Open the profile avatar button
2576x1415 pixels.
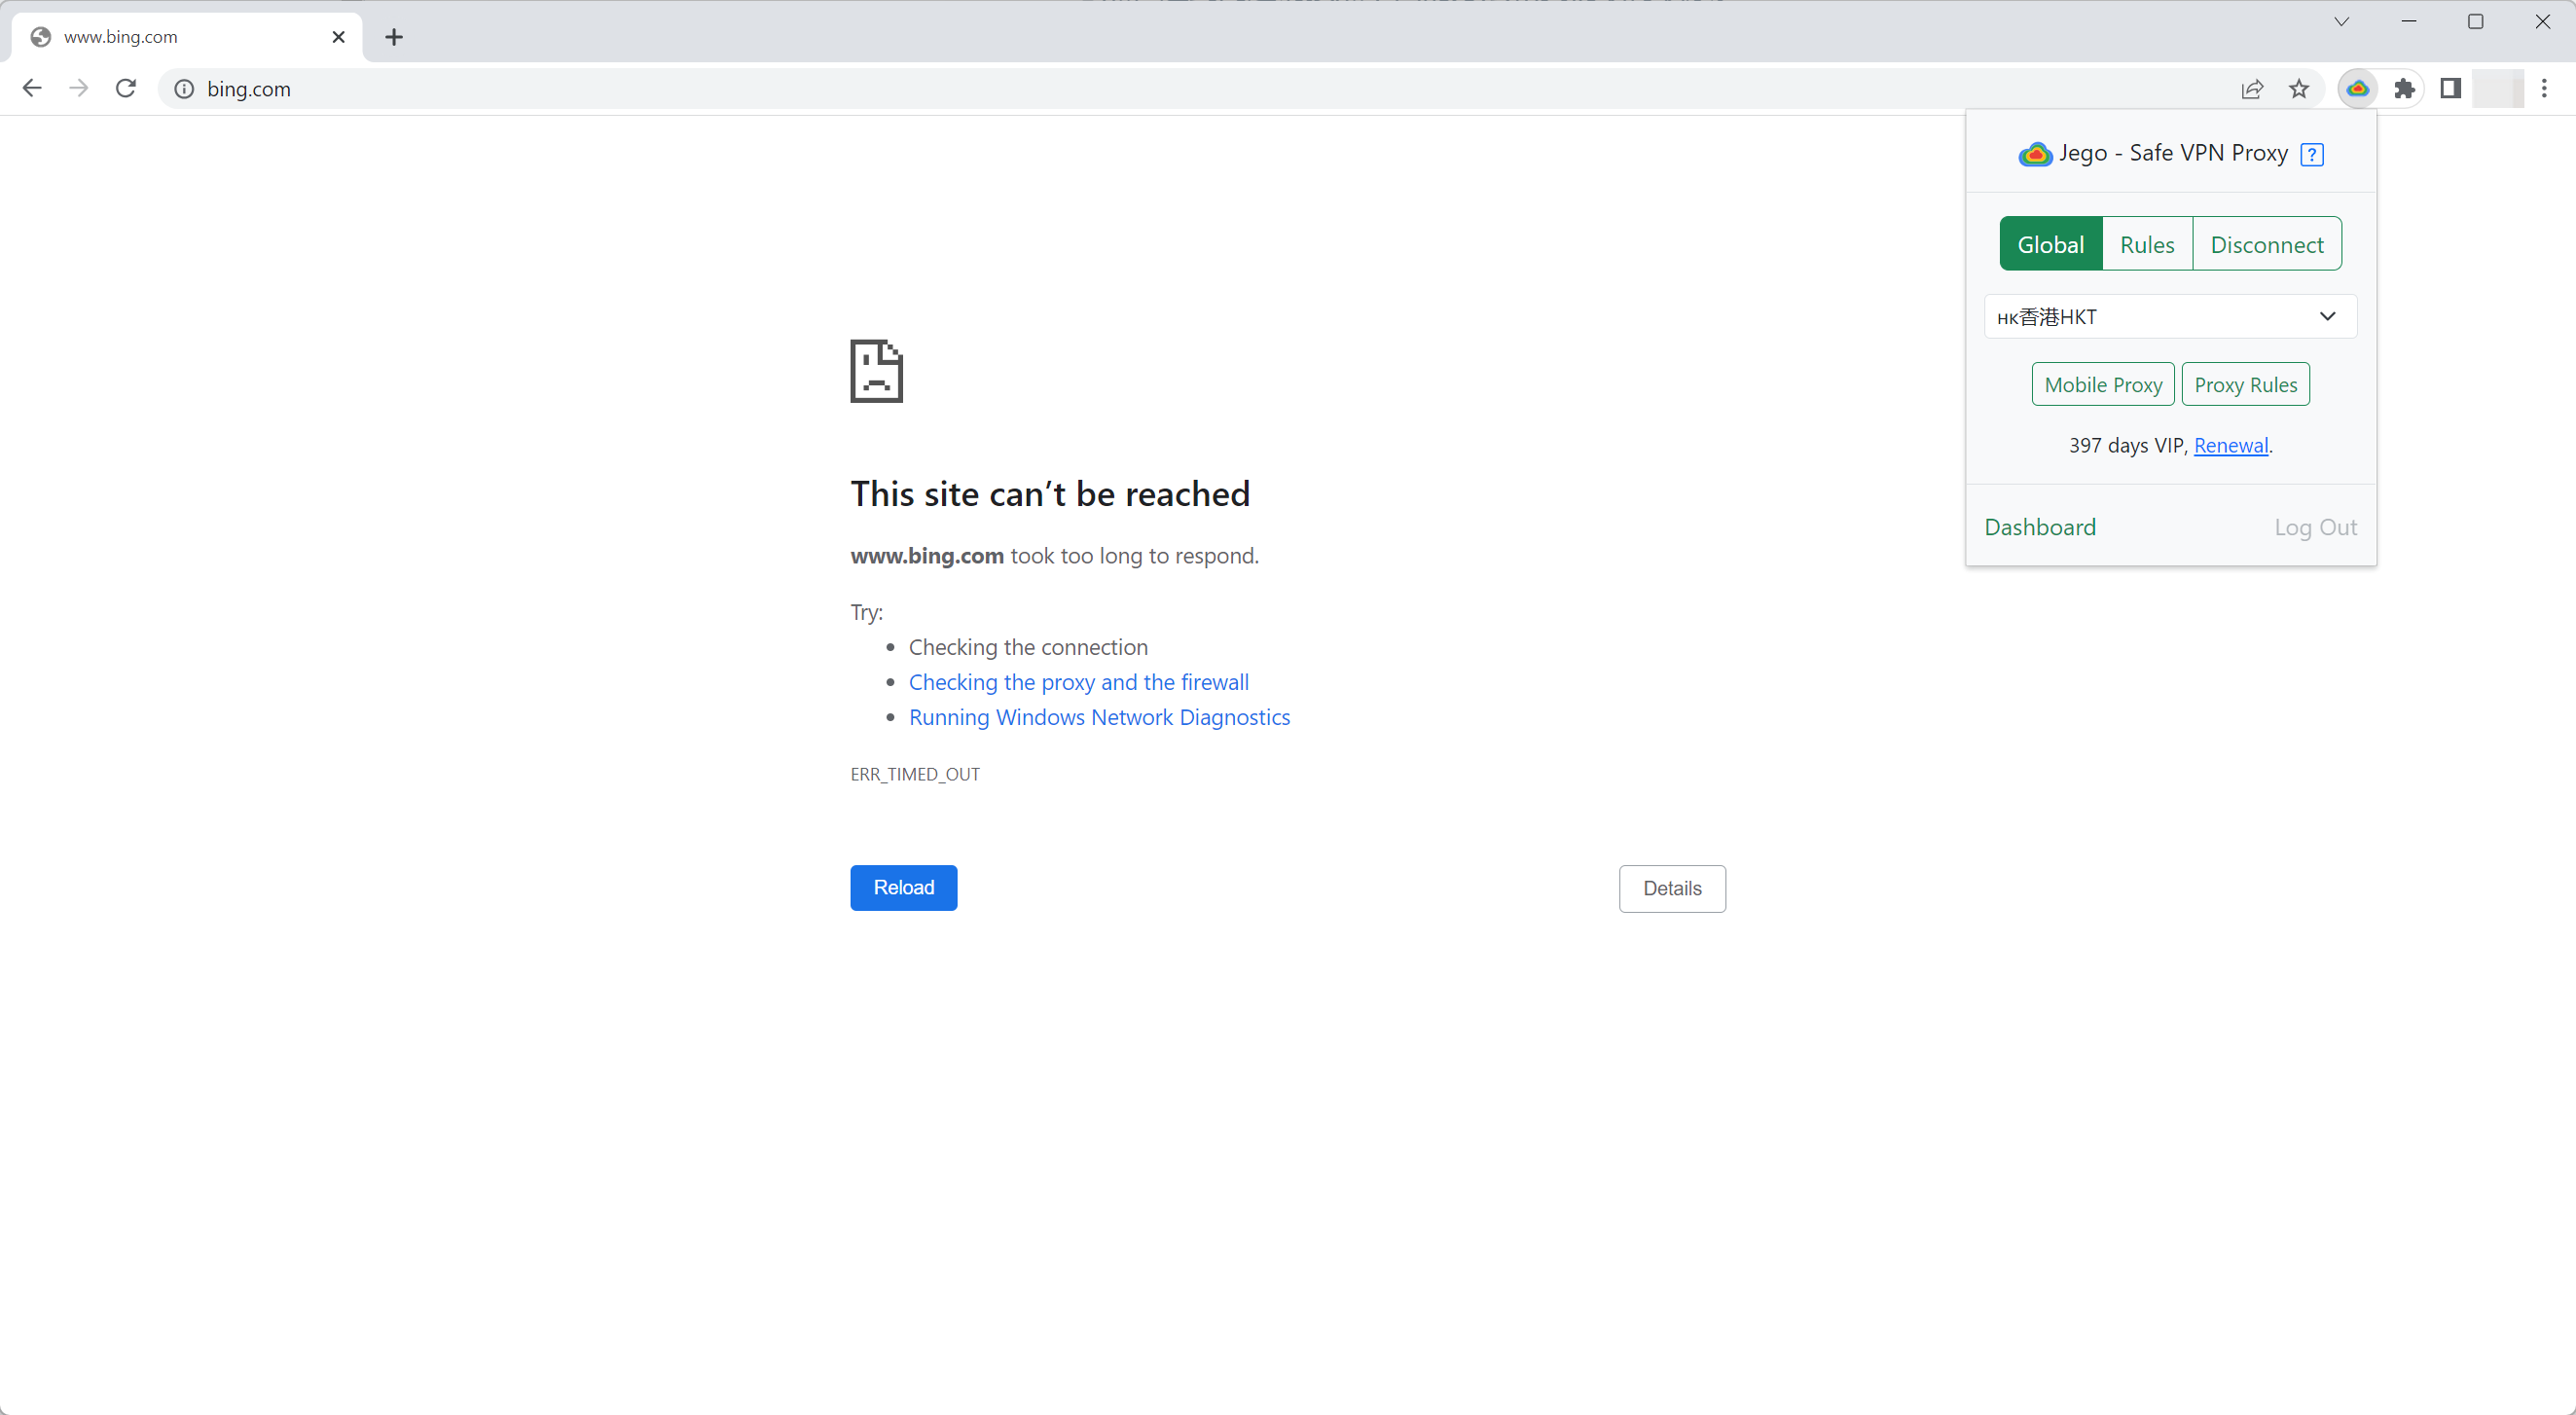[x=2498, y=89]
